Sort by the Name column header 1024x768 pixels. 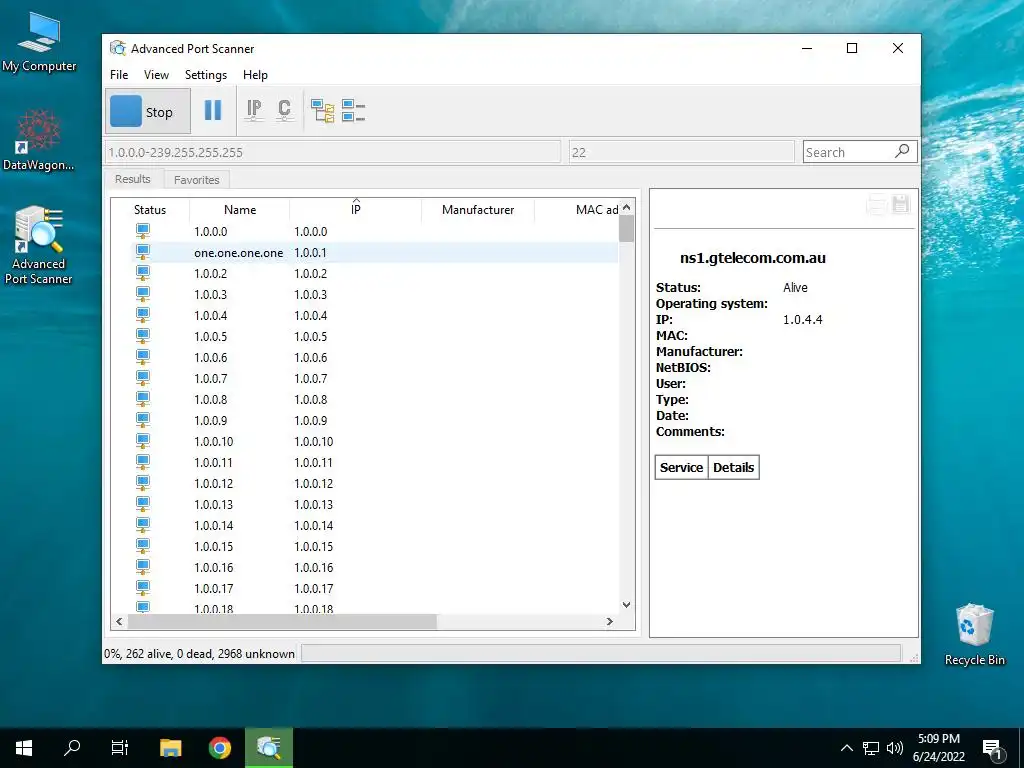tap(240, 210)
